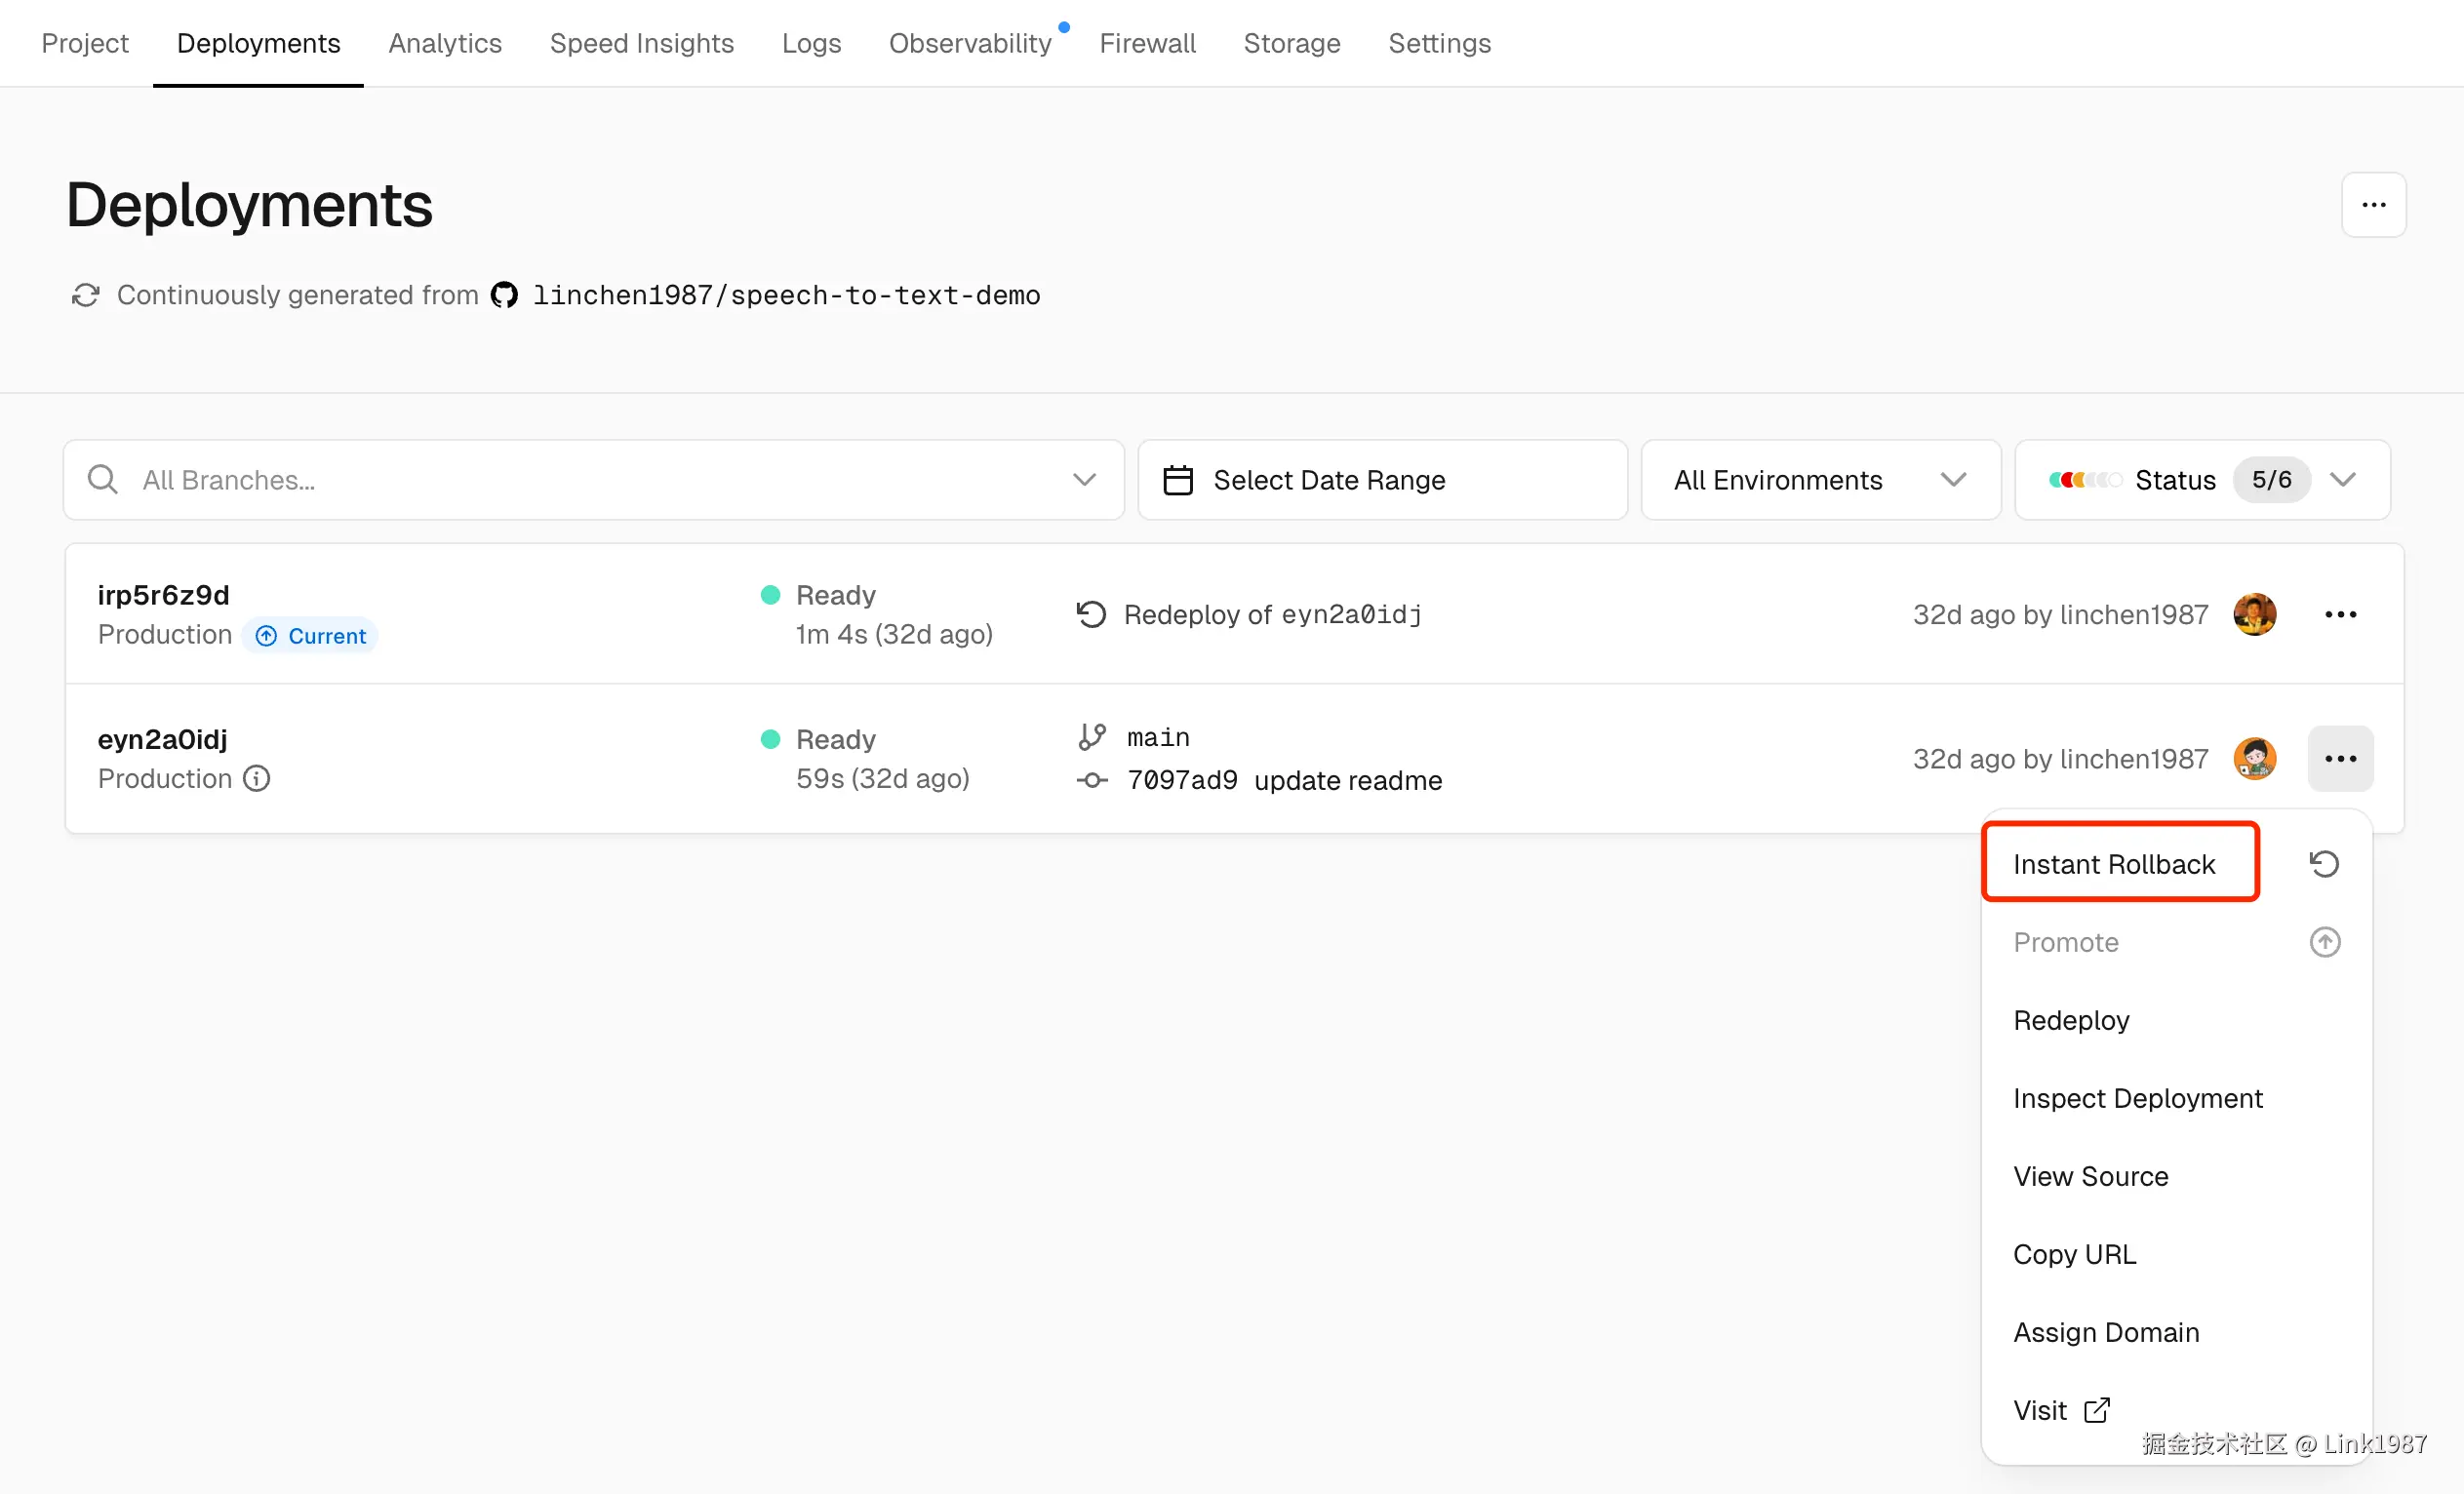Click the 'update readme' commit message
Image resolution: width=2464 pixels, height=1494 pixels.
1348,780
